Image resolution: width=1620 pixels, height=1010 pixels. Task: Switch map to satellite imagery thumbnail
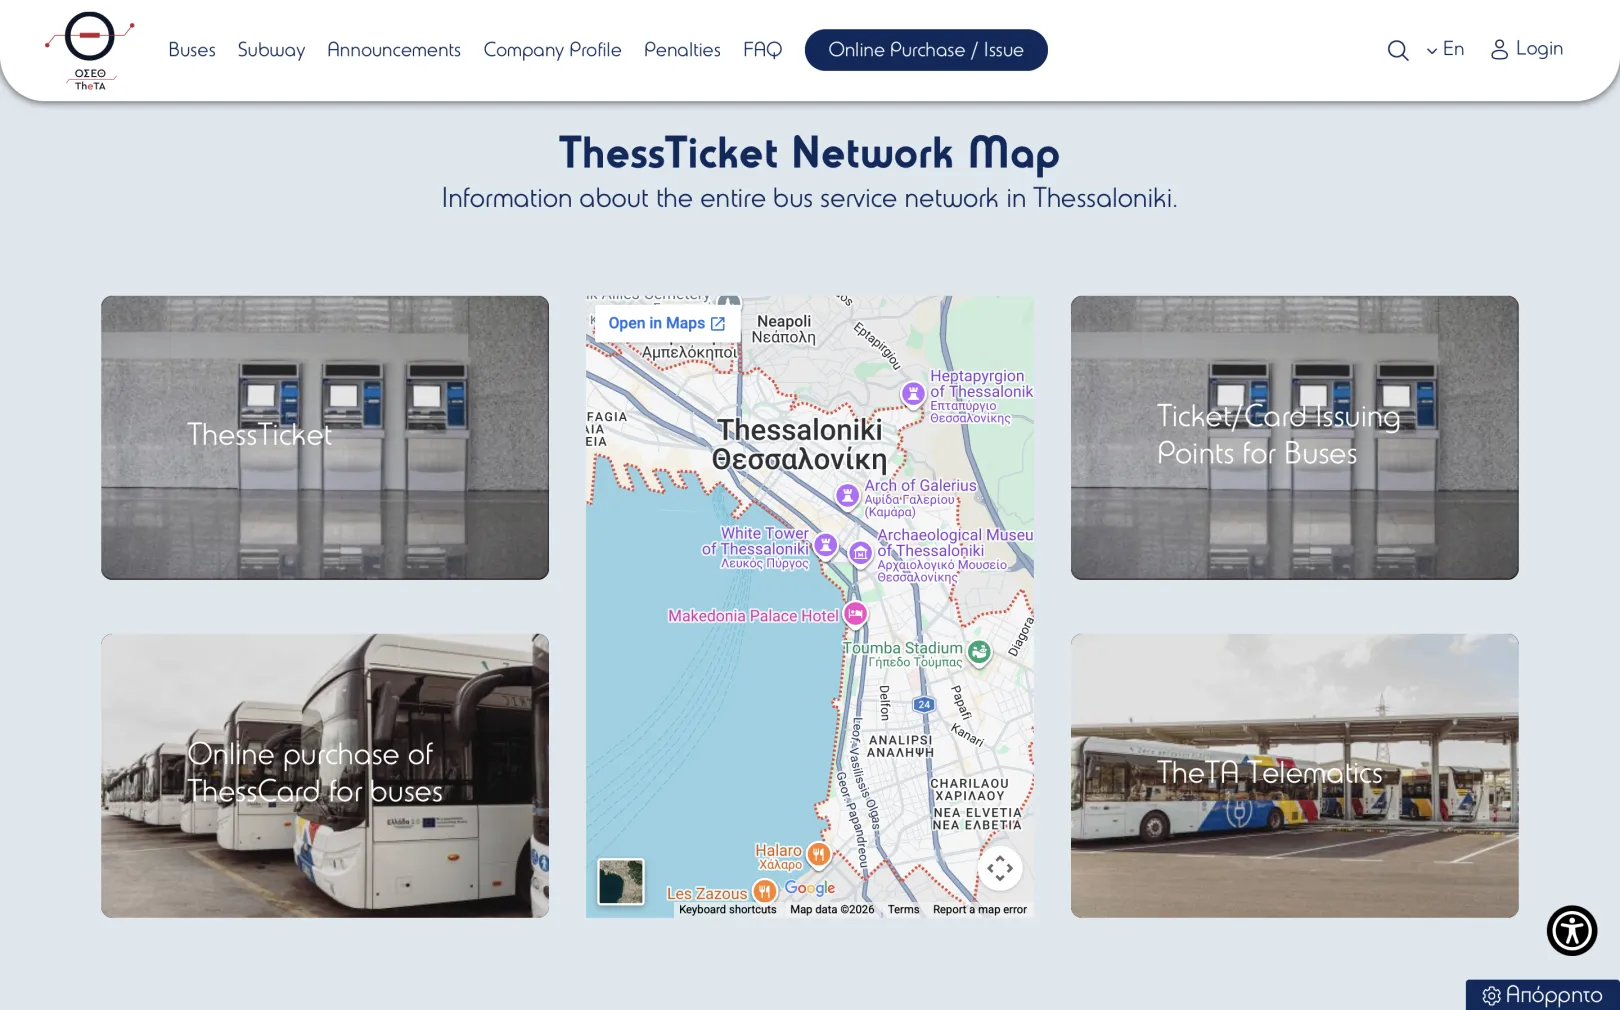[621, 882]
